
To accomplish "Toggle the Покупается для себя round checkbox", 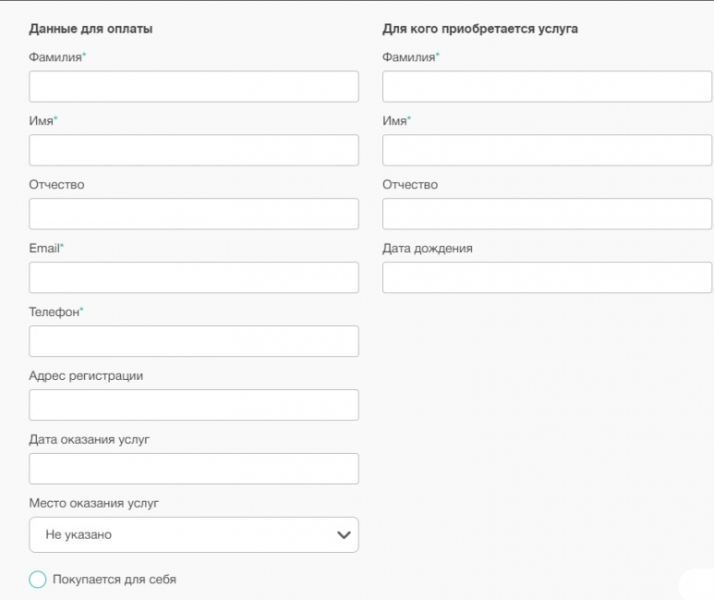I will (38, 579).
